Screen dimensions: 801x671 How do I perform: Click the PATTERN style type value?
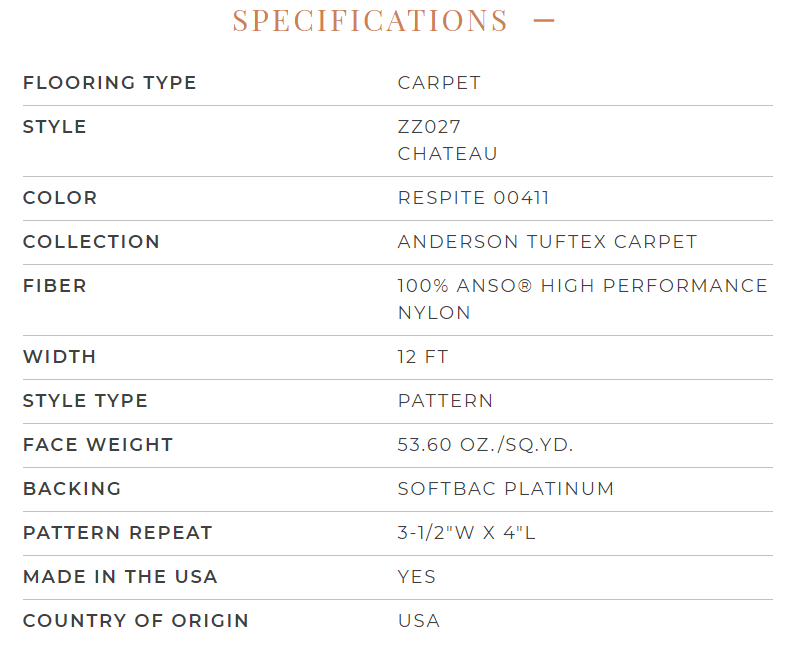click(445, 400)
